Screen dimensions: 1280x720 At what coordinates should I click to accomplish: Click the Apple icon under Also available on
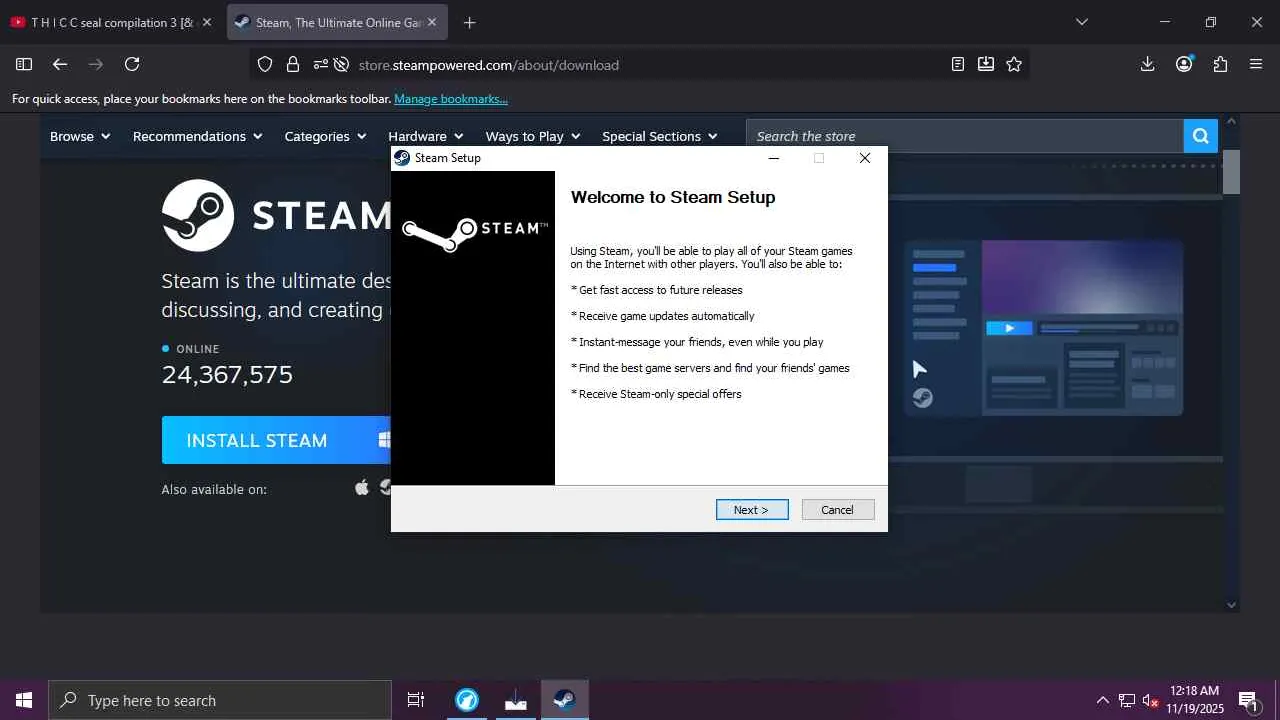(362, 487)
